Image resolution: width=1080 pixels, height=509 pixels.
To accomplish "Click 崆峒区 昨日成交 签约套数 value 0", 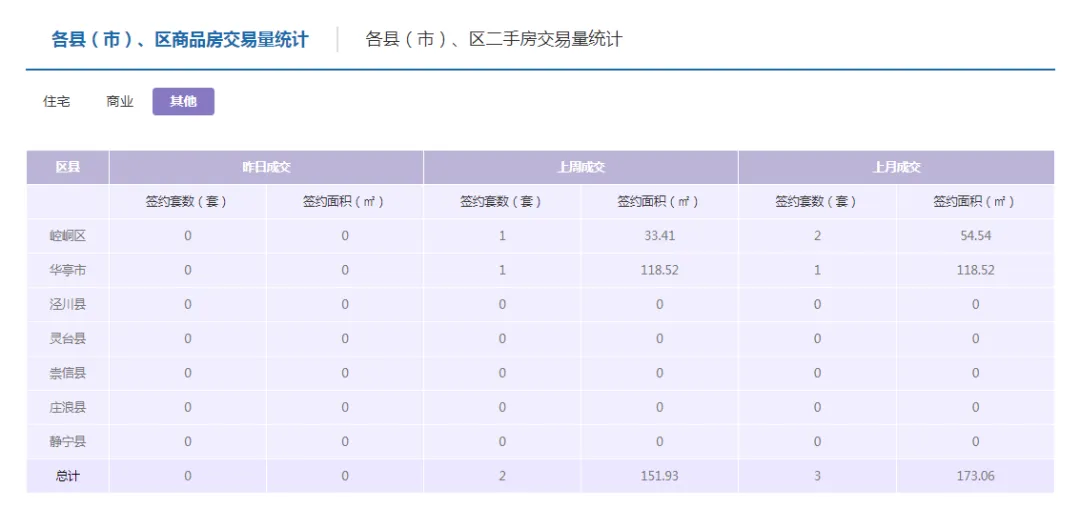I will (x=187, y=236).
